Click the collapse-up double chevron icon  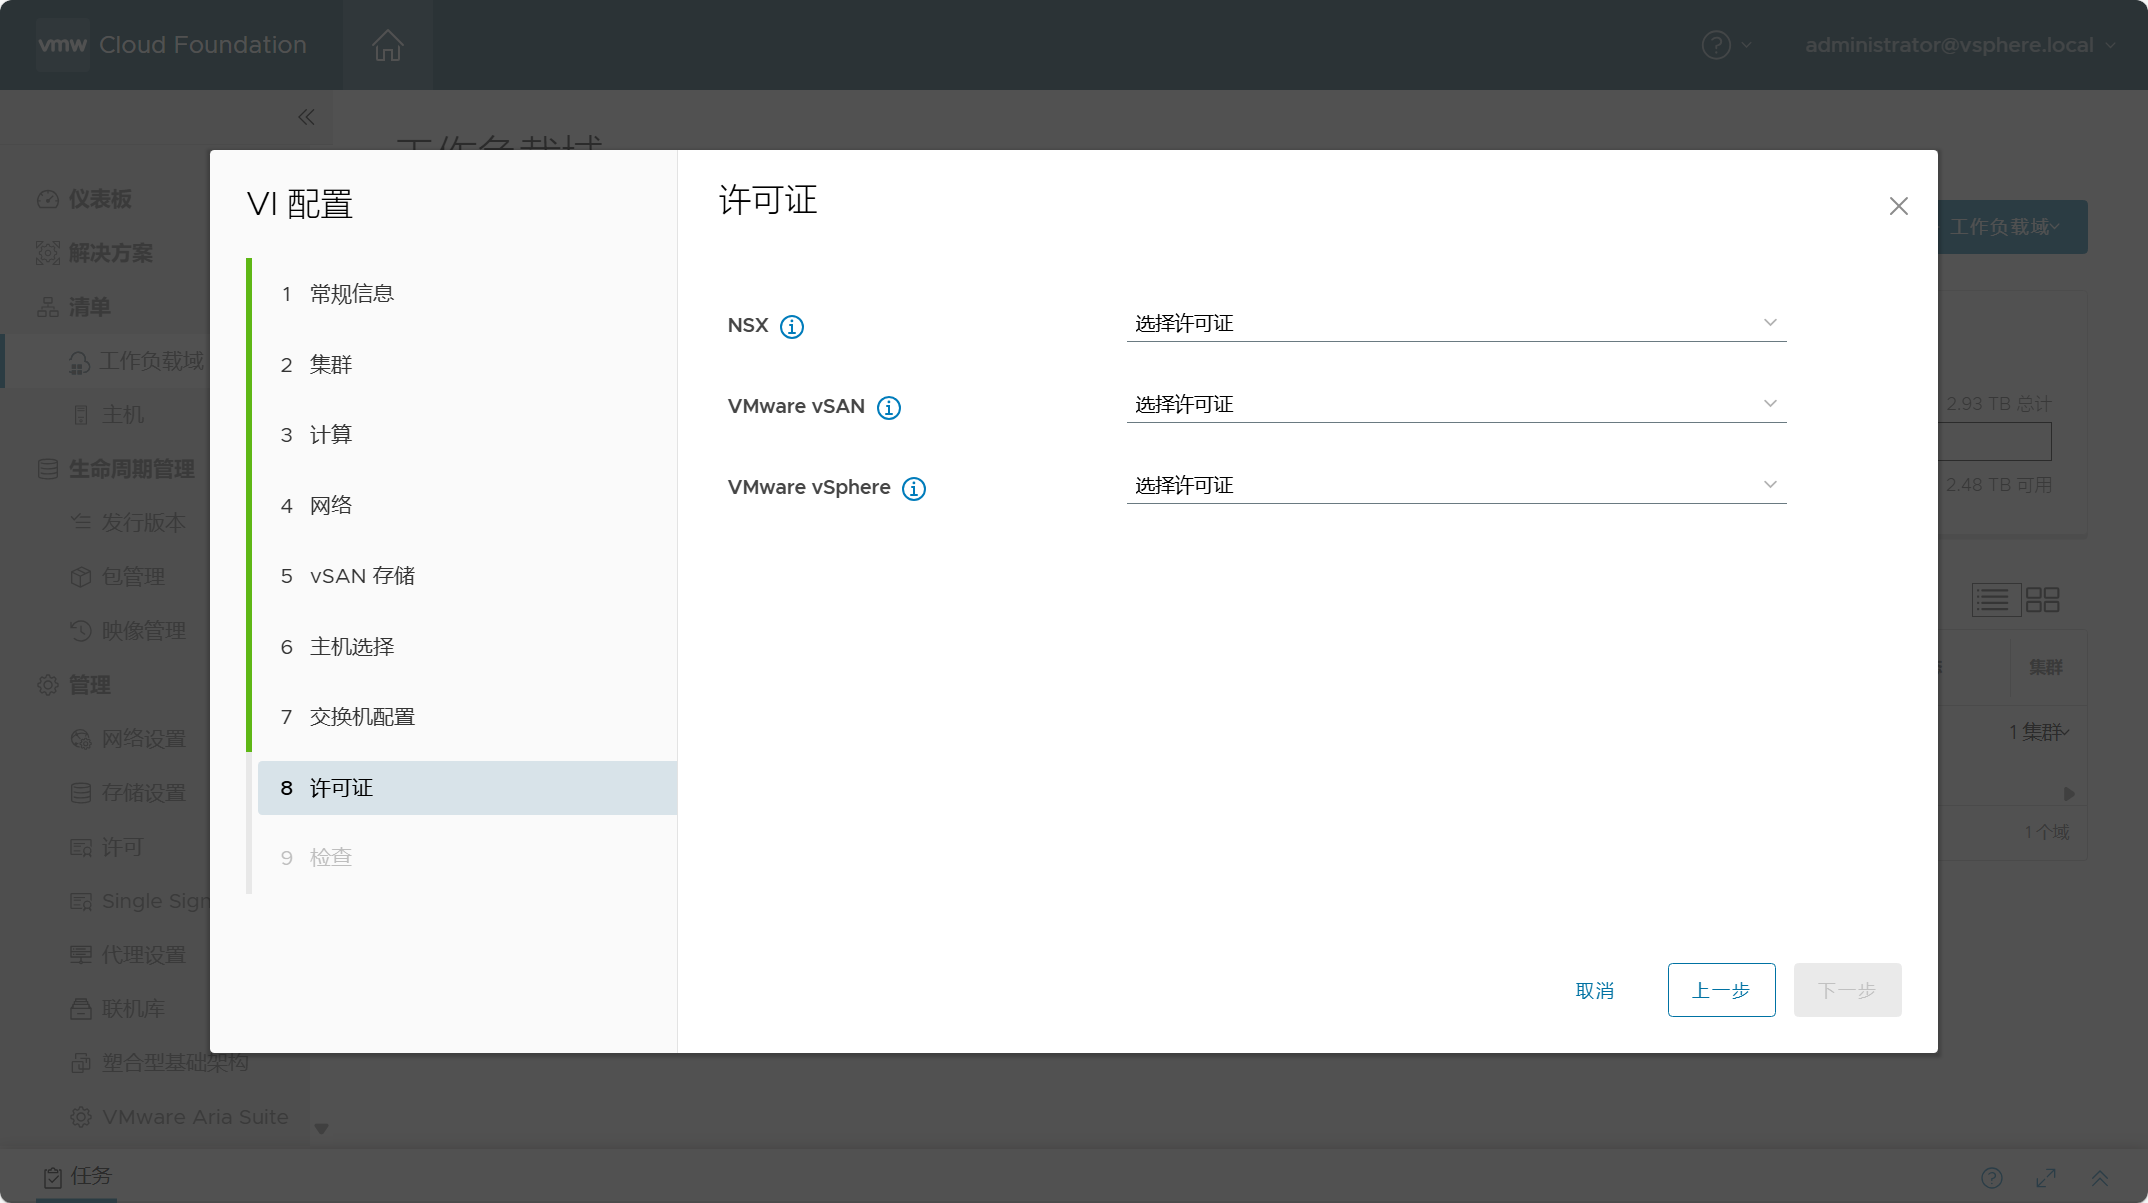pyautogui.click(x=2100, y=1178)
